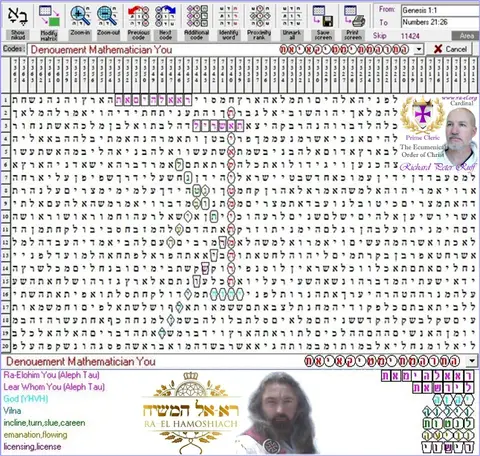Select the emanation,flowing entry
The image size is (480, 456).
[x=35, y=435]
